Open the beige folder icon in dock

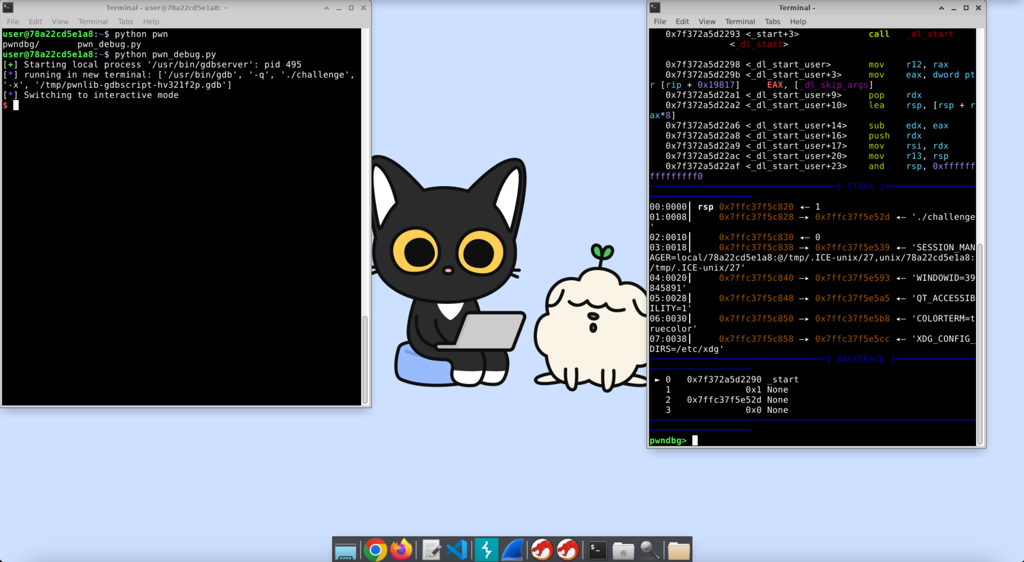click(679, 551)
